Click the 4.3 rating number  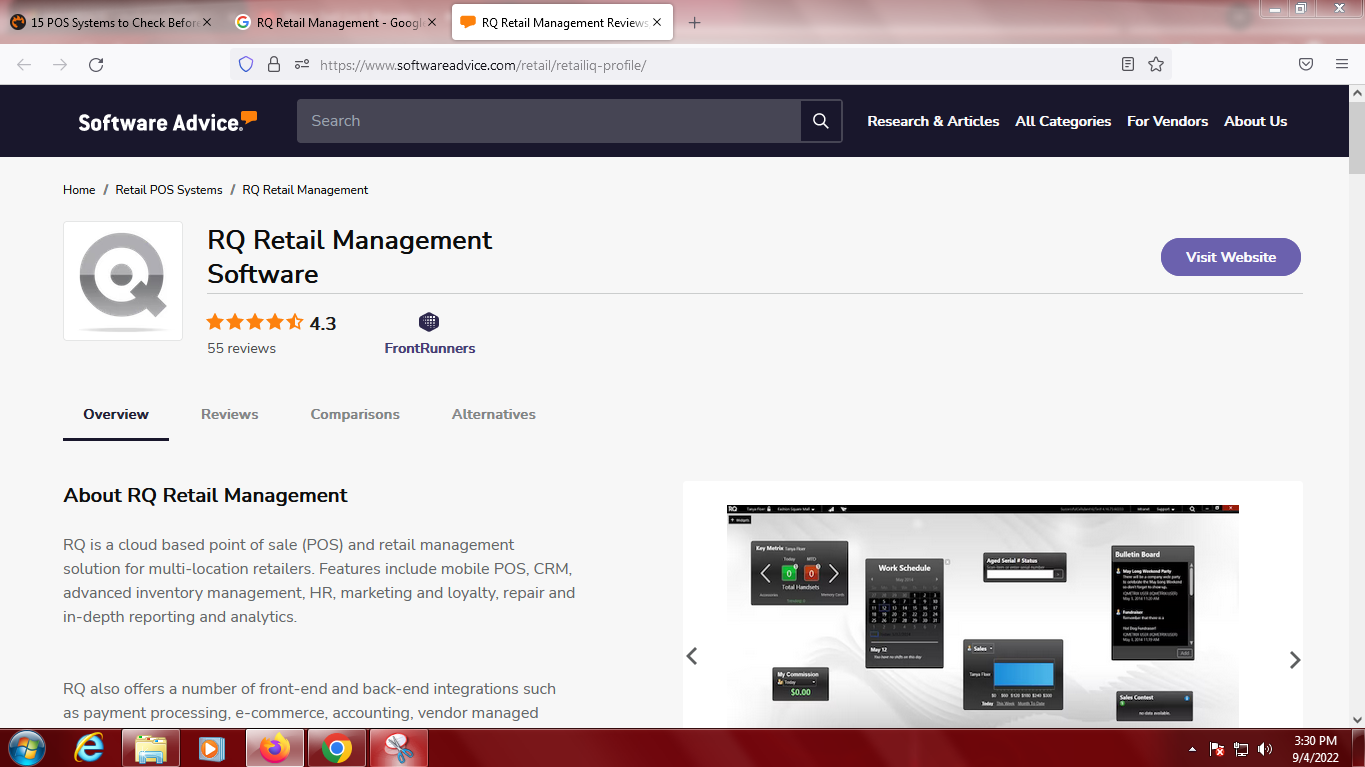(x=323, y=323)
